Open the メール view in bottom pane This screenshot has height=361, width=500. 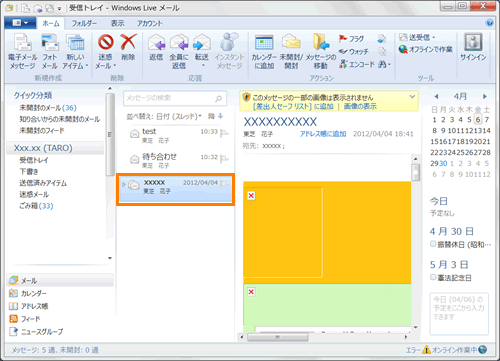60,280
